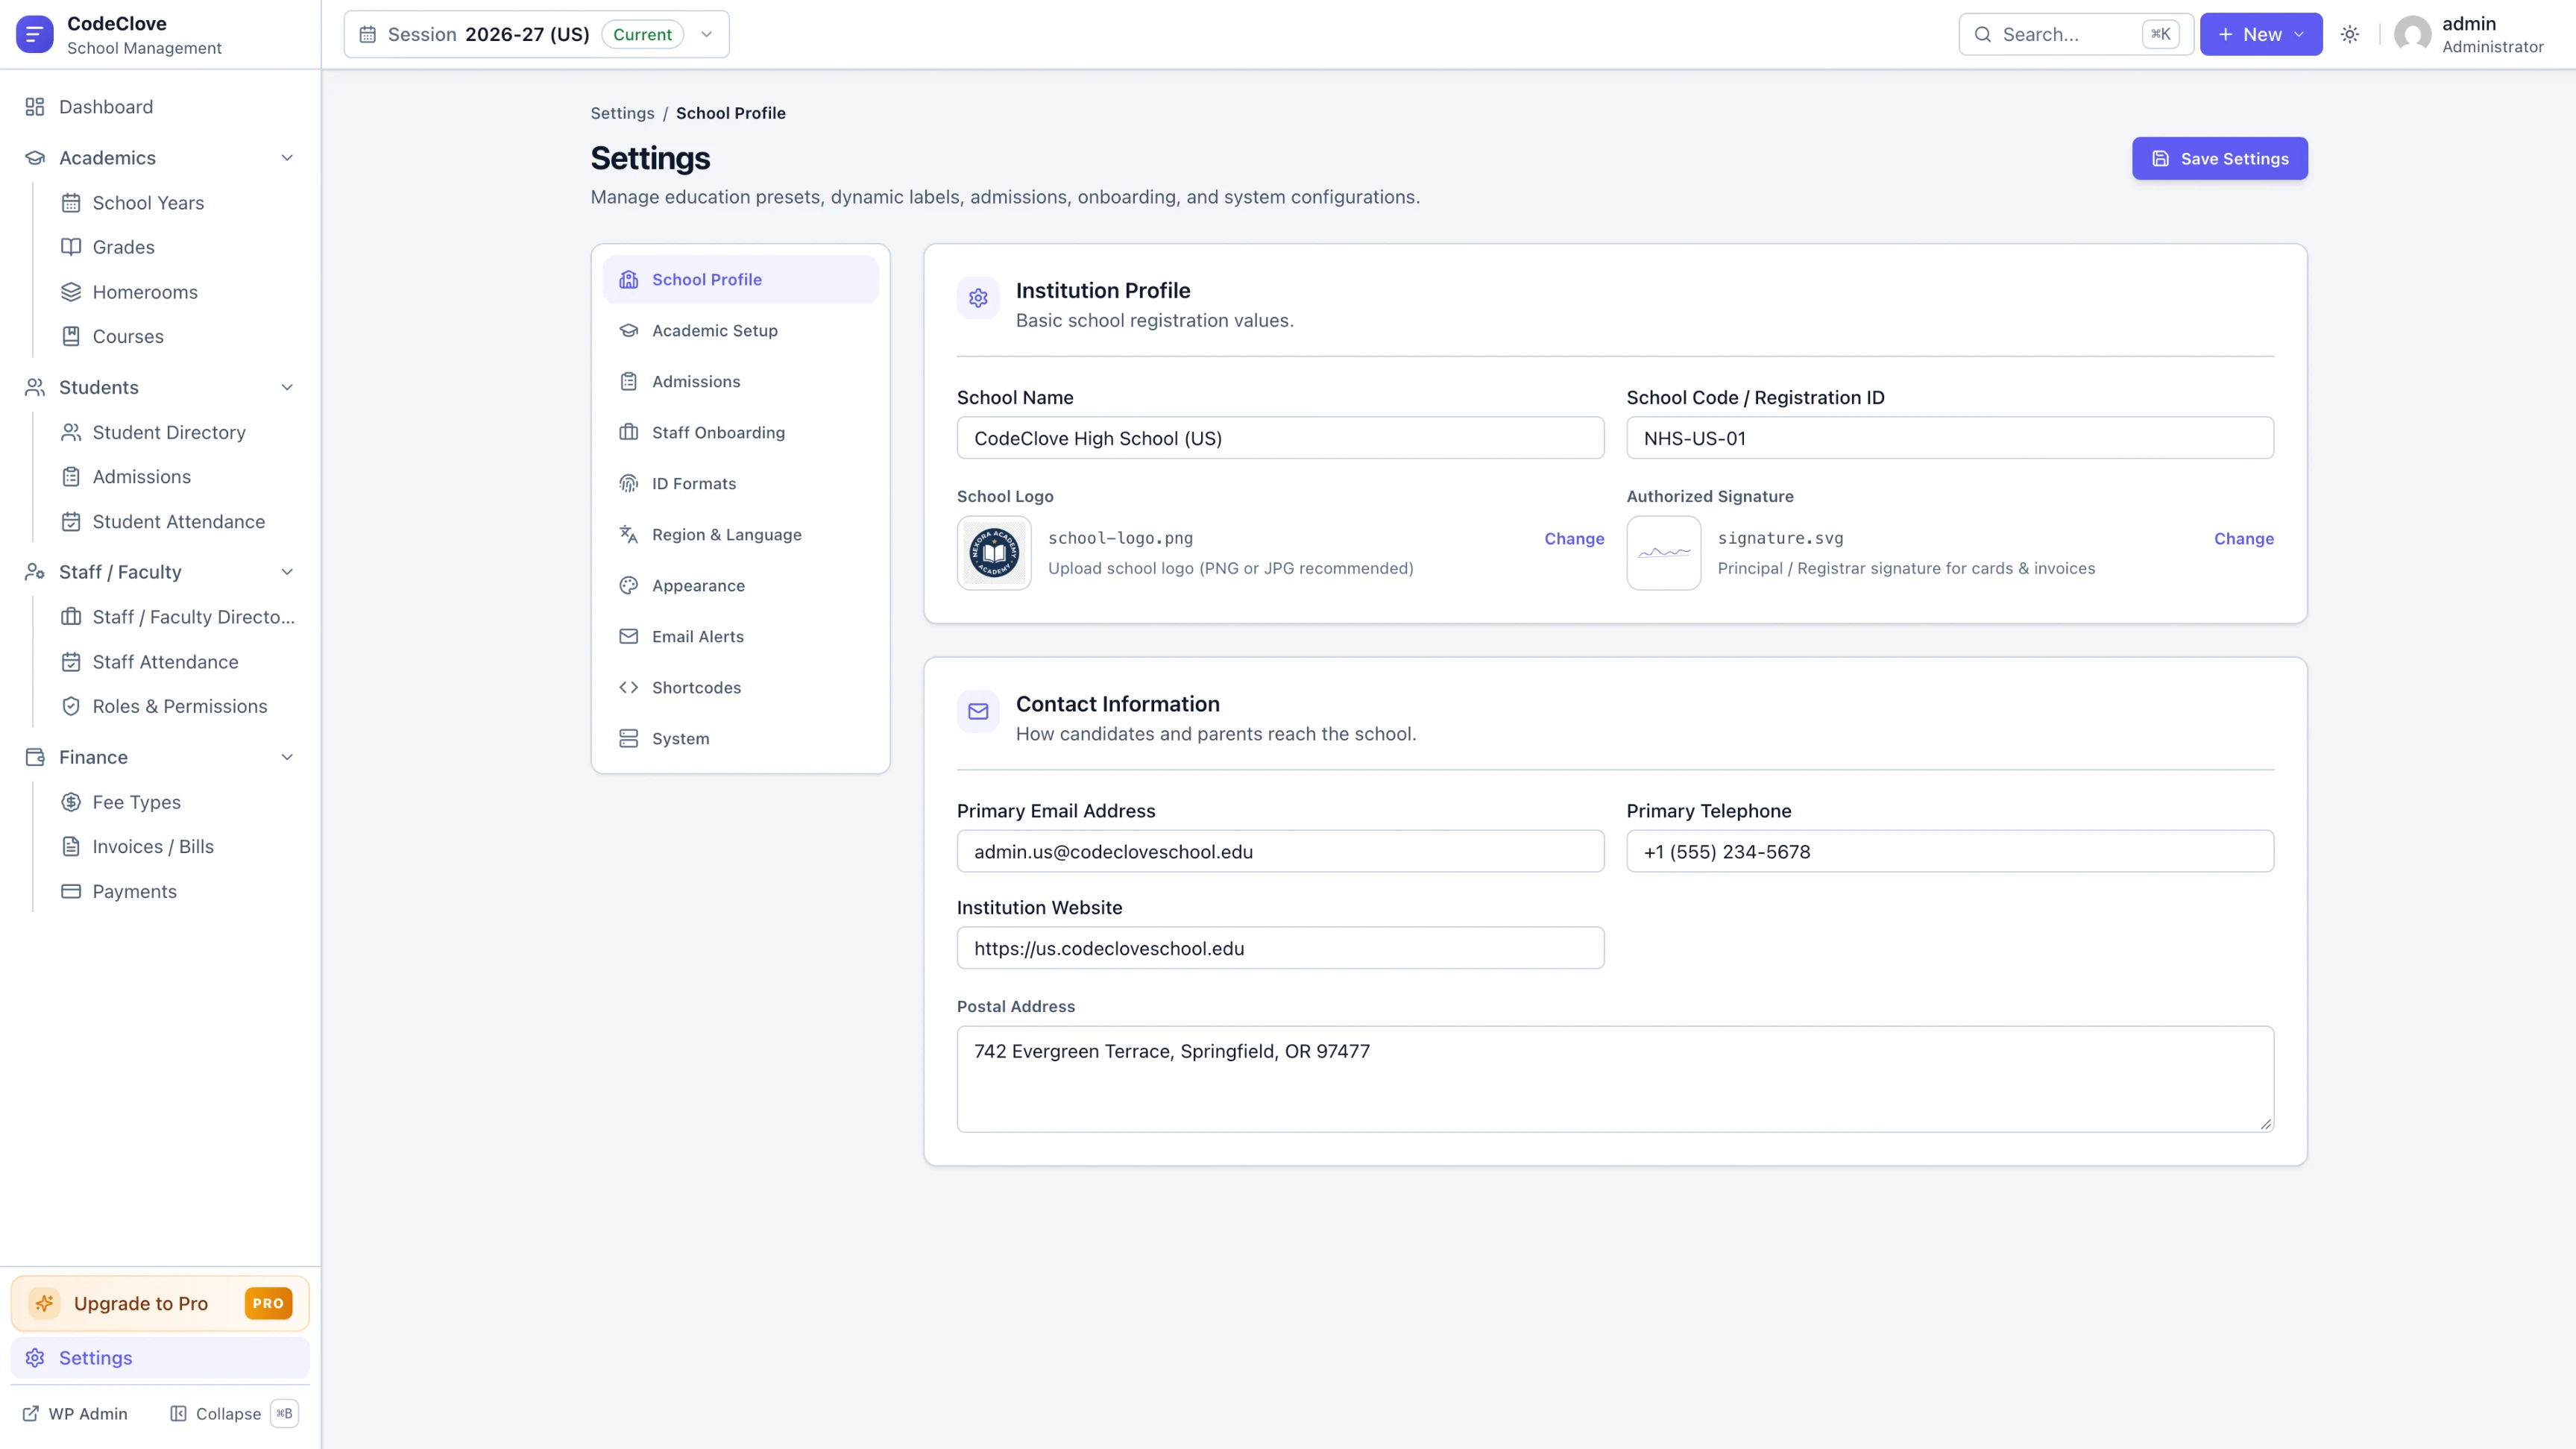Open the Staff Onboarding settings tab

coord(740,432)
